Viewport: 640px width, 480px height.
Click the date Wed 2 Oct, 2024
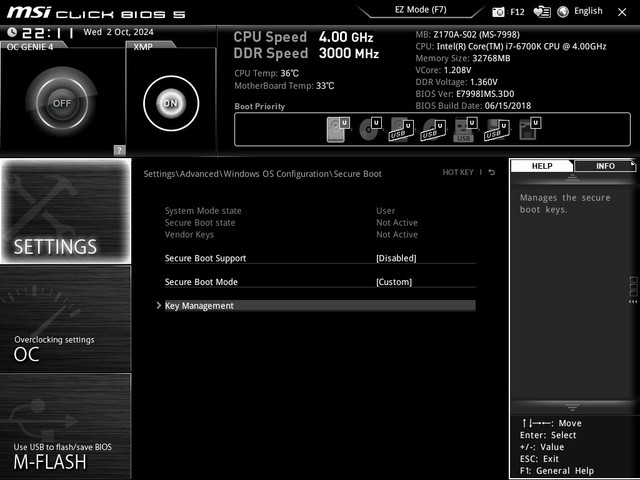(118, 32)
